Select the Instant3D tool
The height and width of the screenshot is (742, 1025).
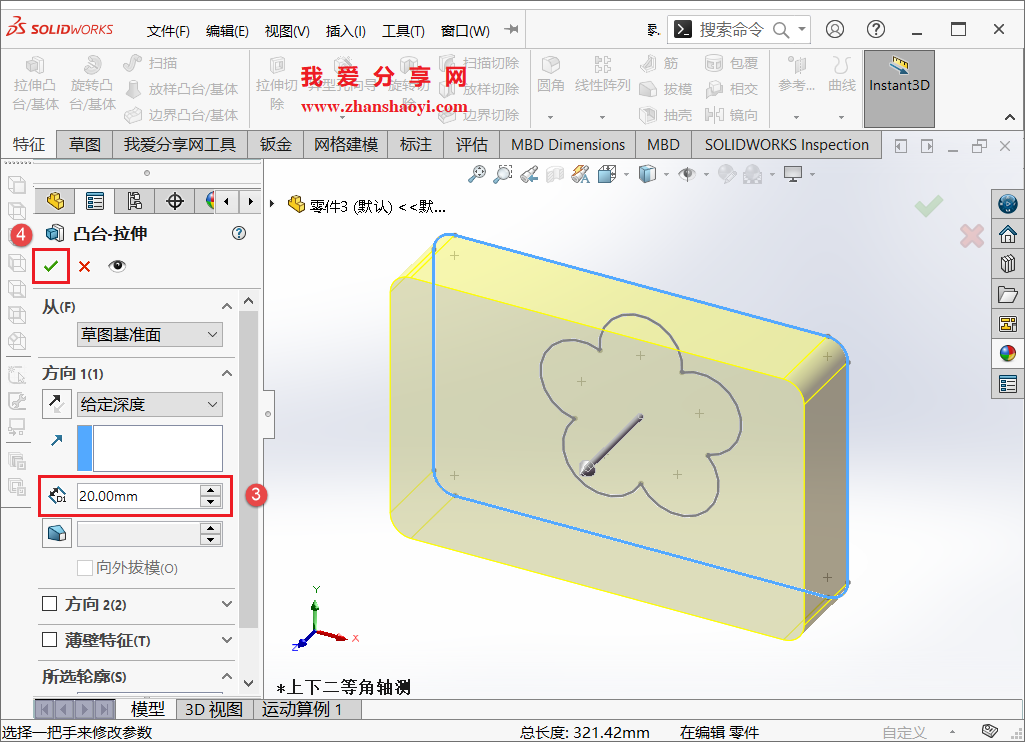[x=898, y=86]
